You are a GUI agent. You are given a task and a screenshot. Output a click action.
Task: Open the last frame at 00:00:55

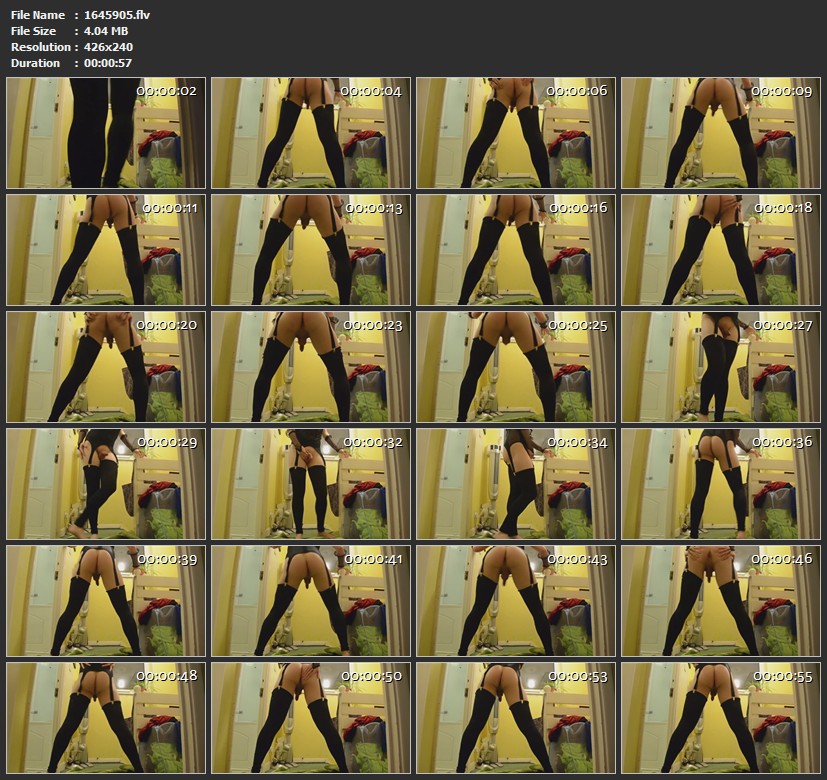coord(719,717)
